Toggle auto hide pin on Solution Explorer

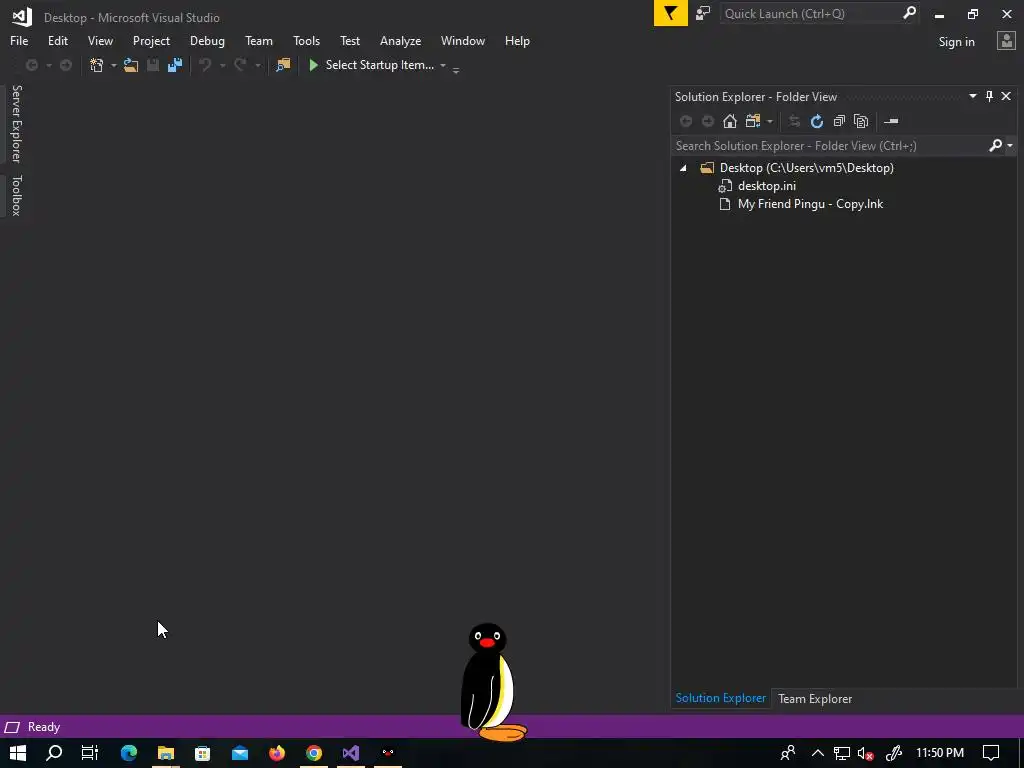[x=989, y=96]
